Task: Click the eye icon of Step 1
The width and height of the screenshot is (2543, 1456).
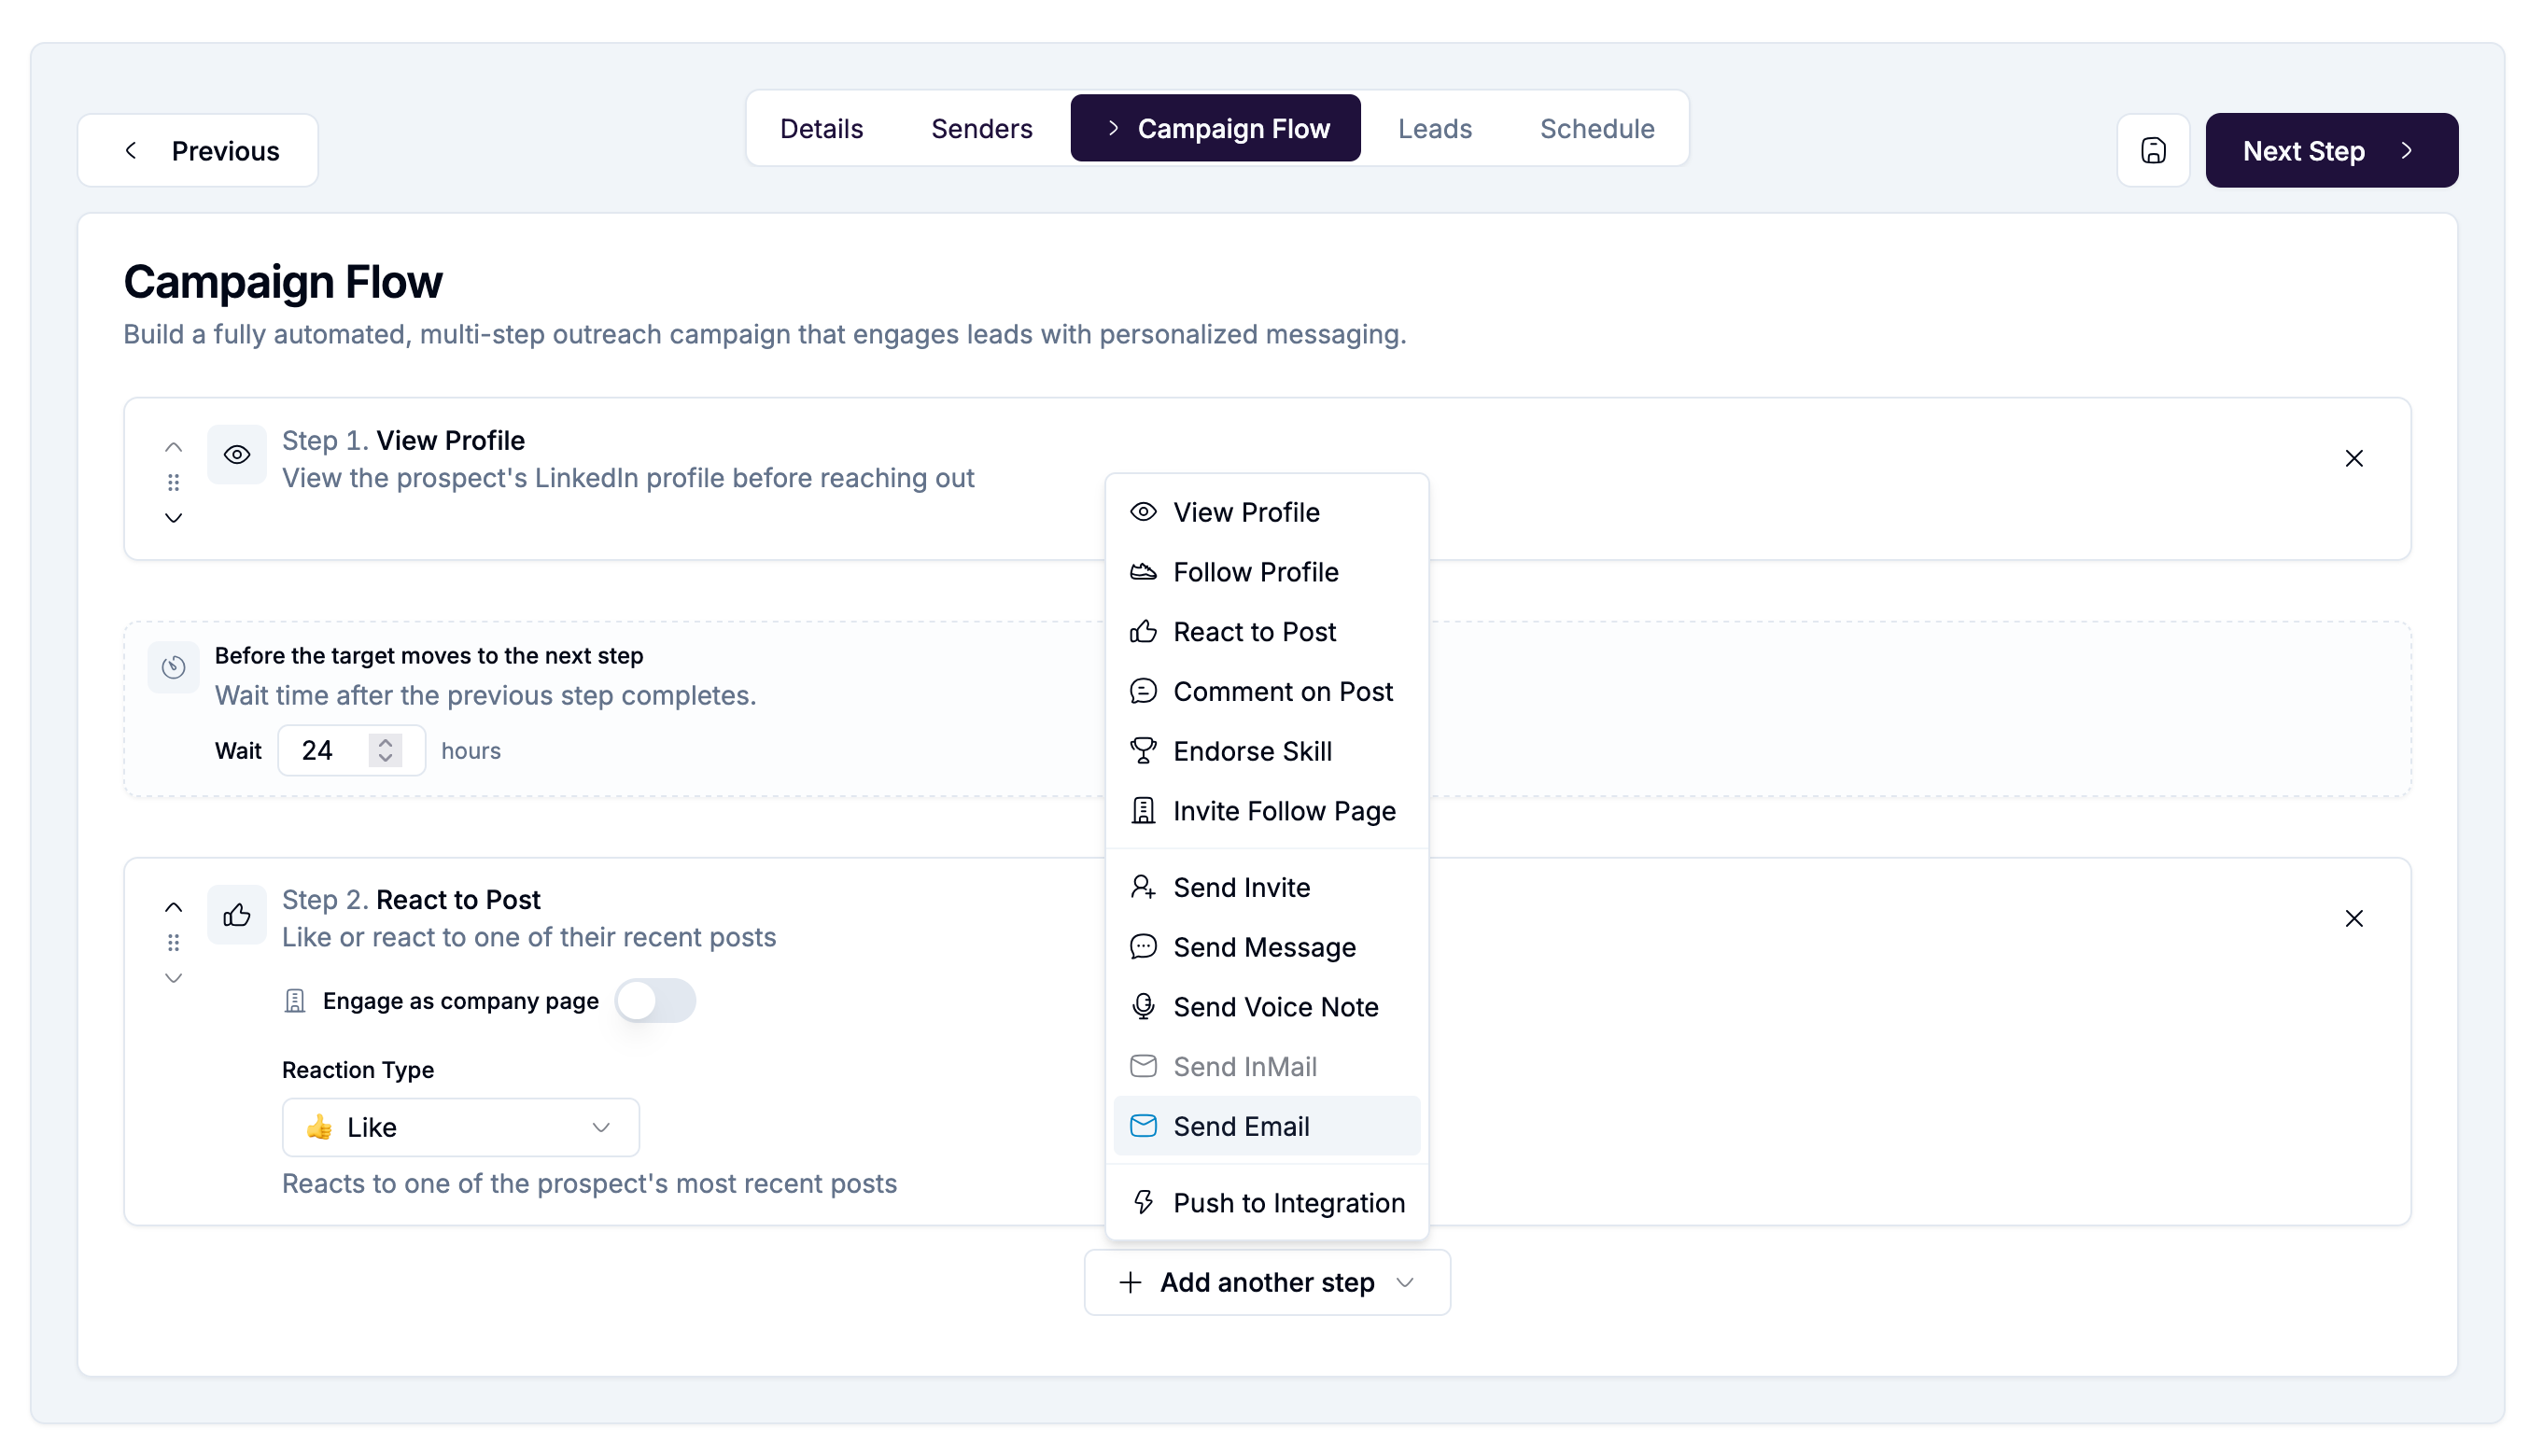Action: pyautogui.click(x=237, y=455)
